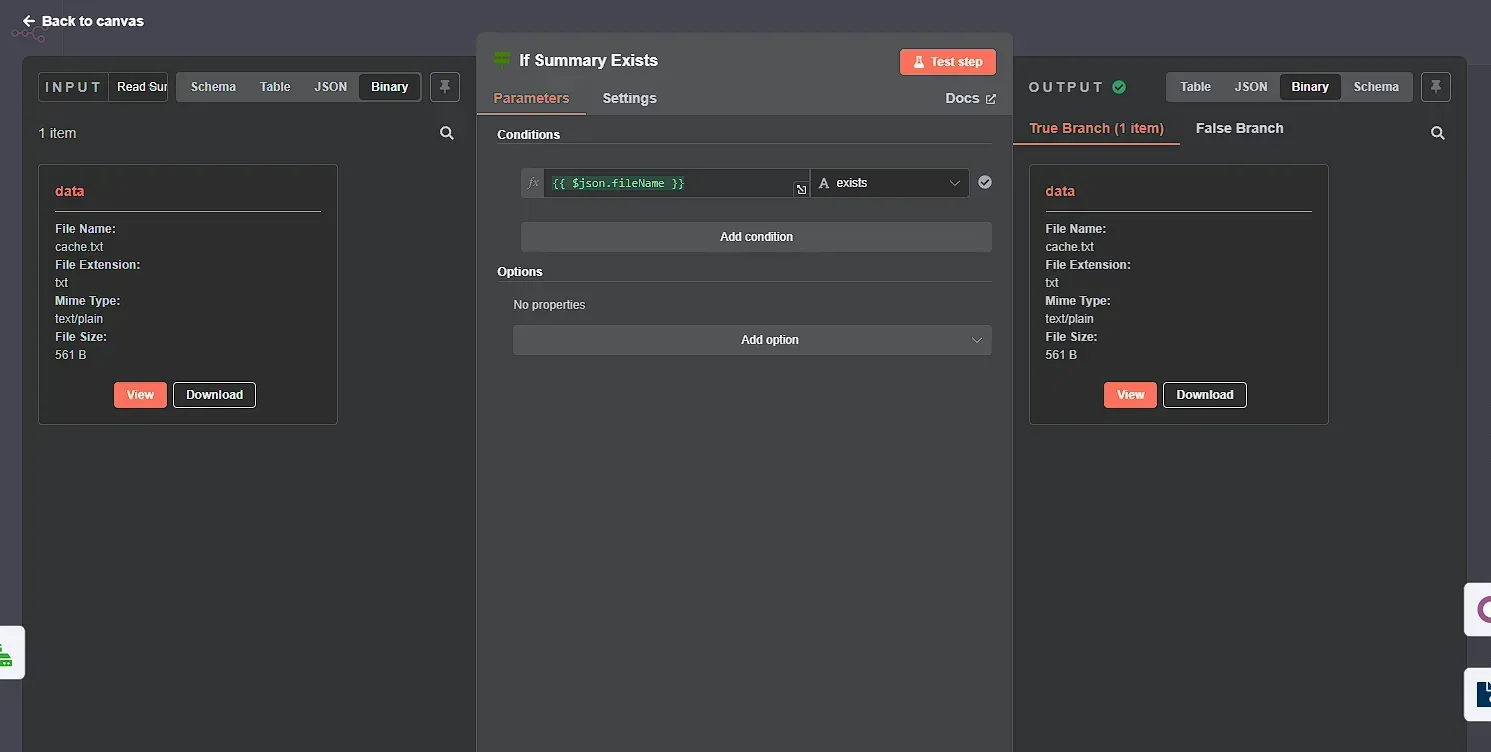This screenshot has width=1491, height=752.
Task: Open the False Branch output tab
Action: click(1239, 128)
